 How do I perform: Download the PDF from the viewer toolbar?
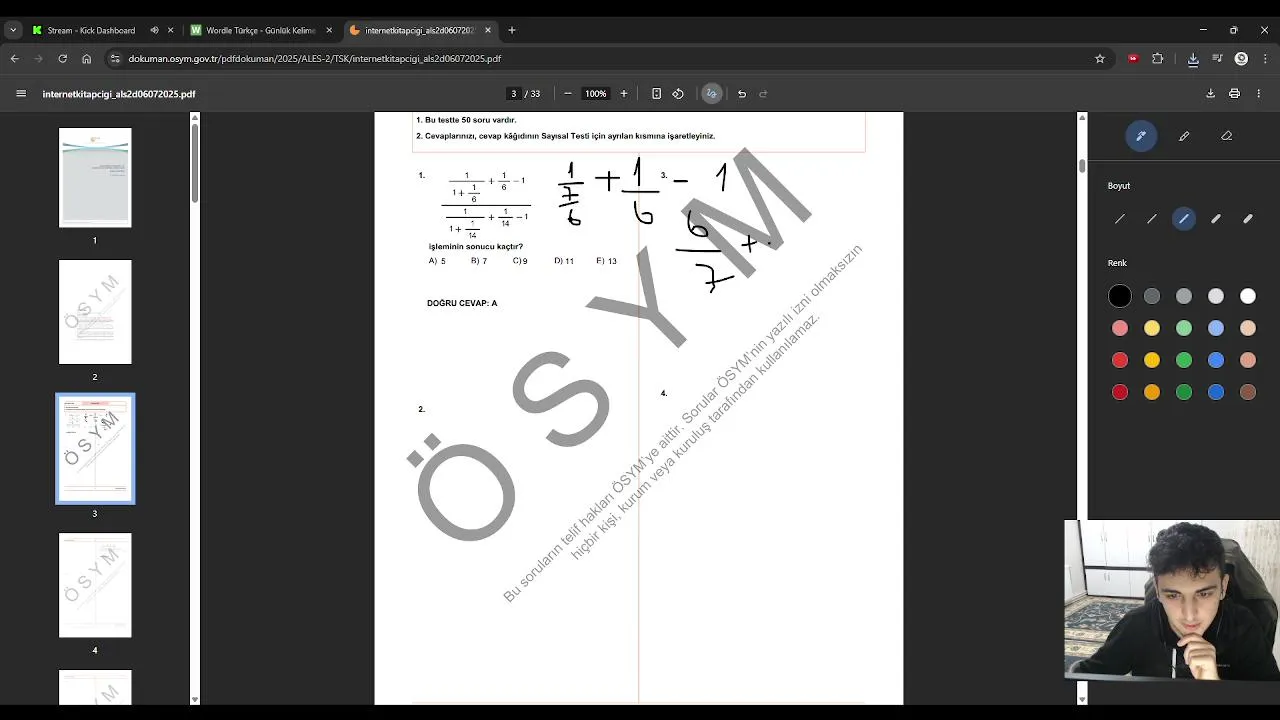point(1210,94)
